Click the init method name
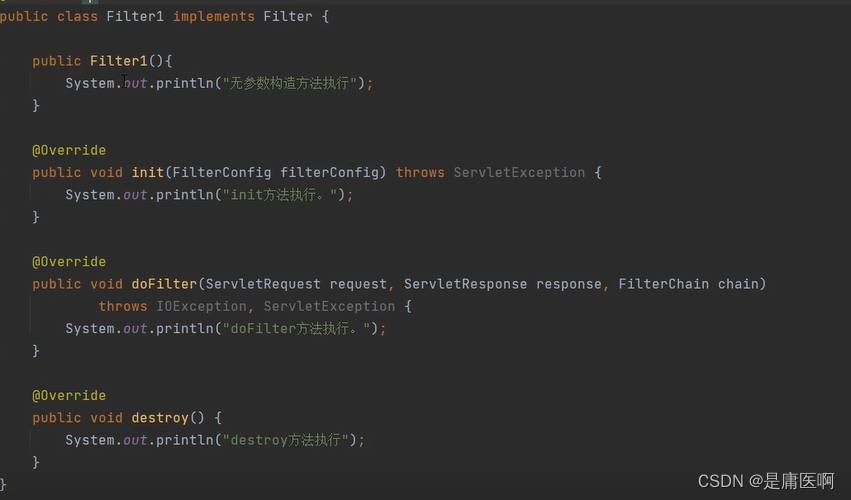The width and height of the screenshot is (851, 500). tap(148, 173)
